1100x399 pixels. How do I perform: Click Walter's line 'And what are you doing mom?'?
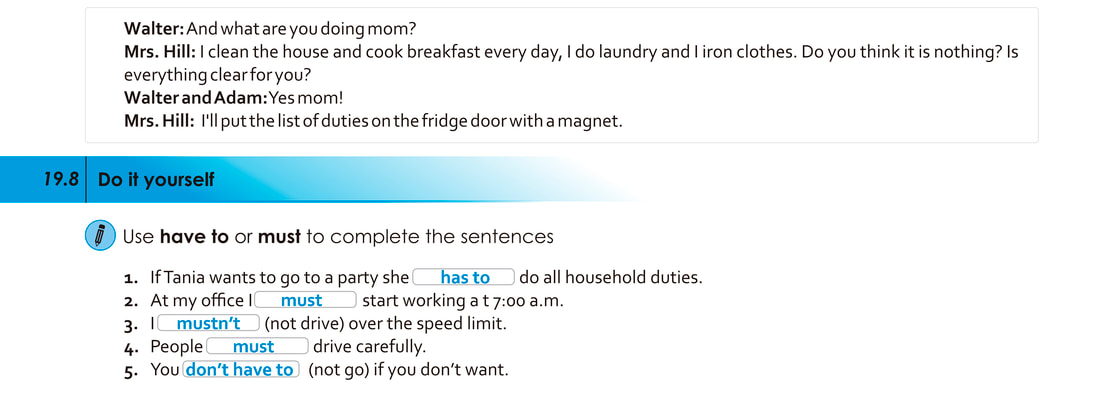(270, 29)
